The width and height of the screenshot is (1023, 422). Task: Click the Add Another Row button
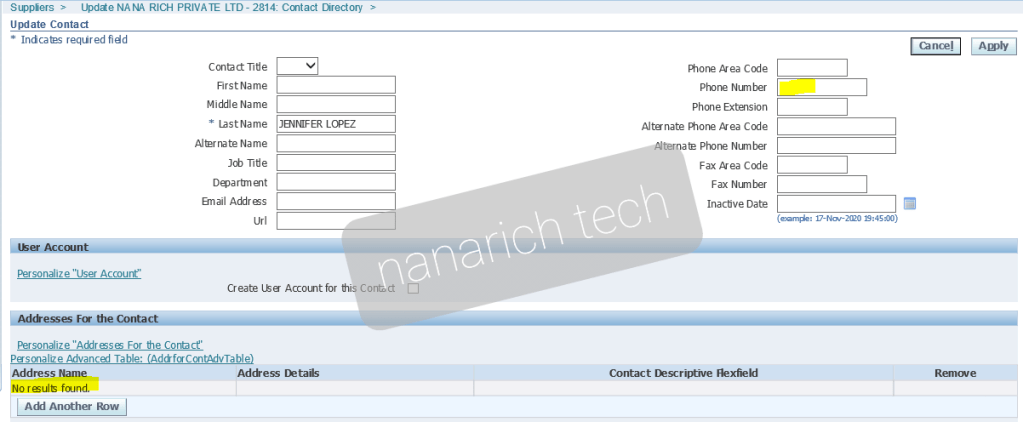pos(72,407)
